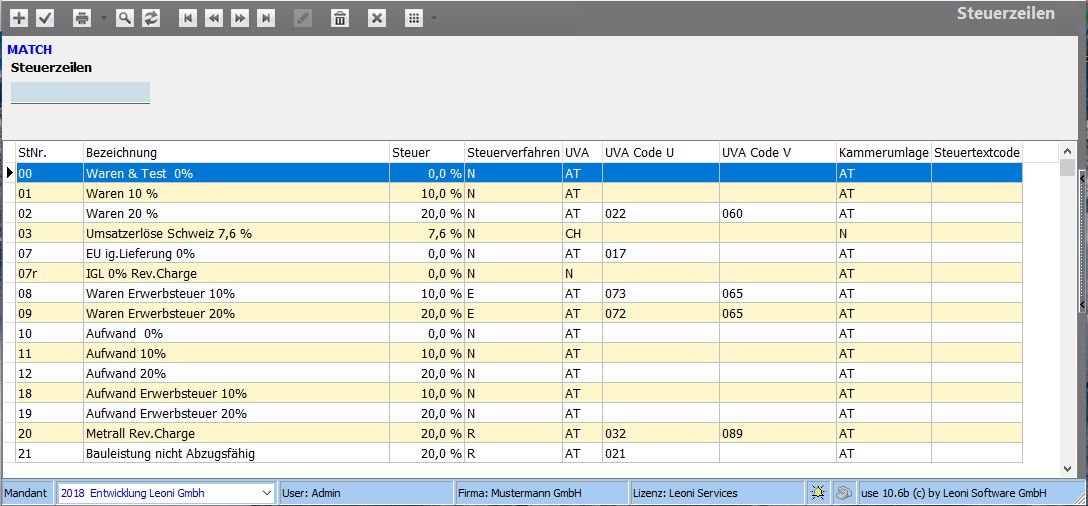Select 'Waren Erwerbsteuer 10%' row
This screenshot has height=506, width=1088.
click(519, 294)
